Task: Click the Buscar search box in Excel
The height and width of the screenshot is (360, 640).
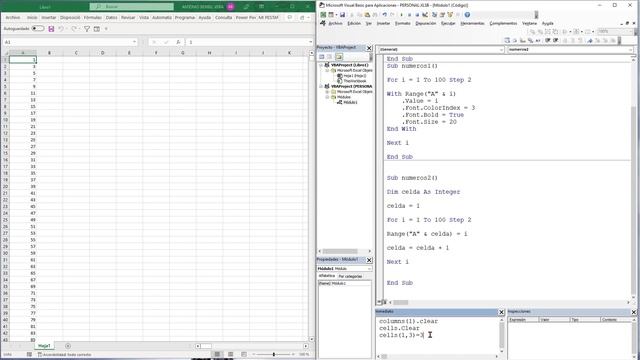Action: pos(132,7)
